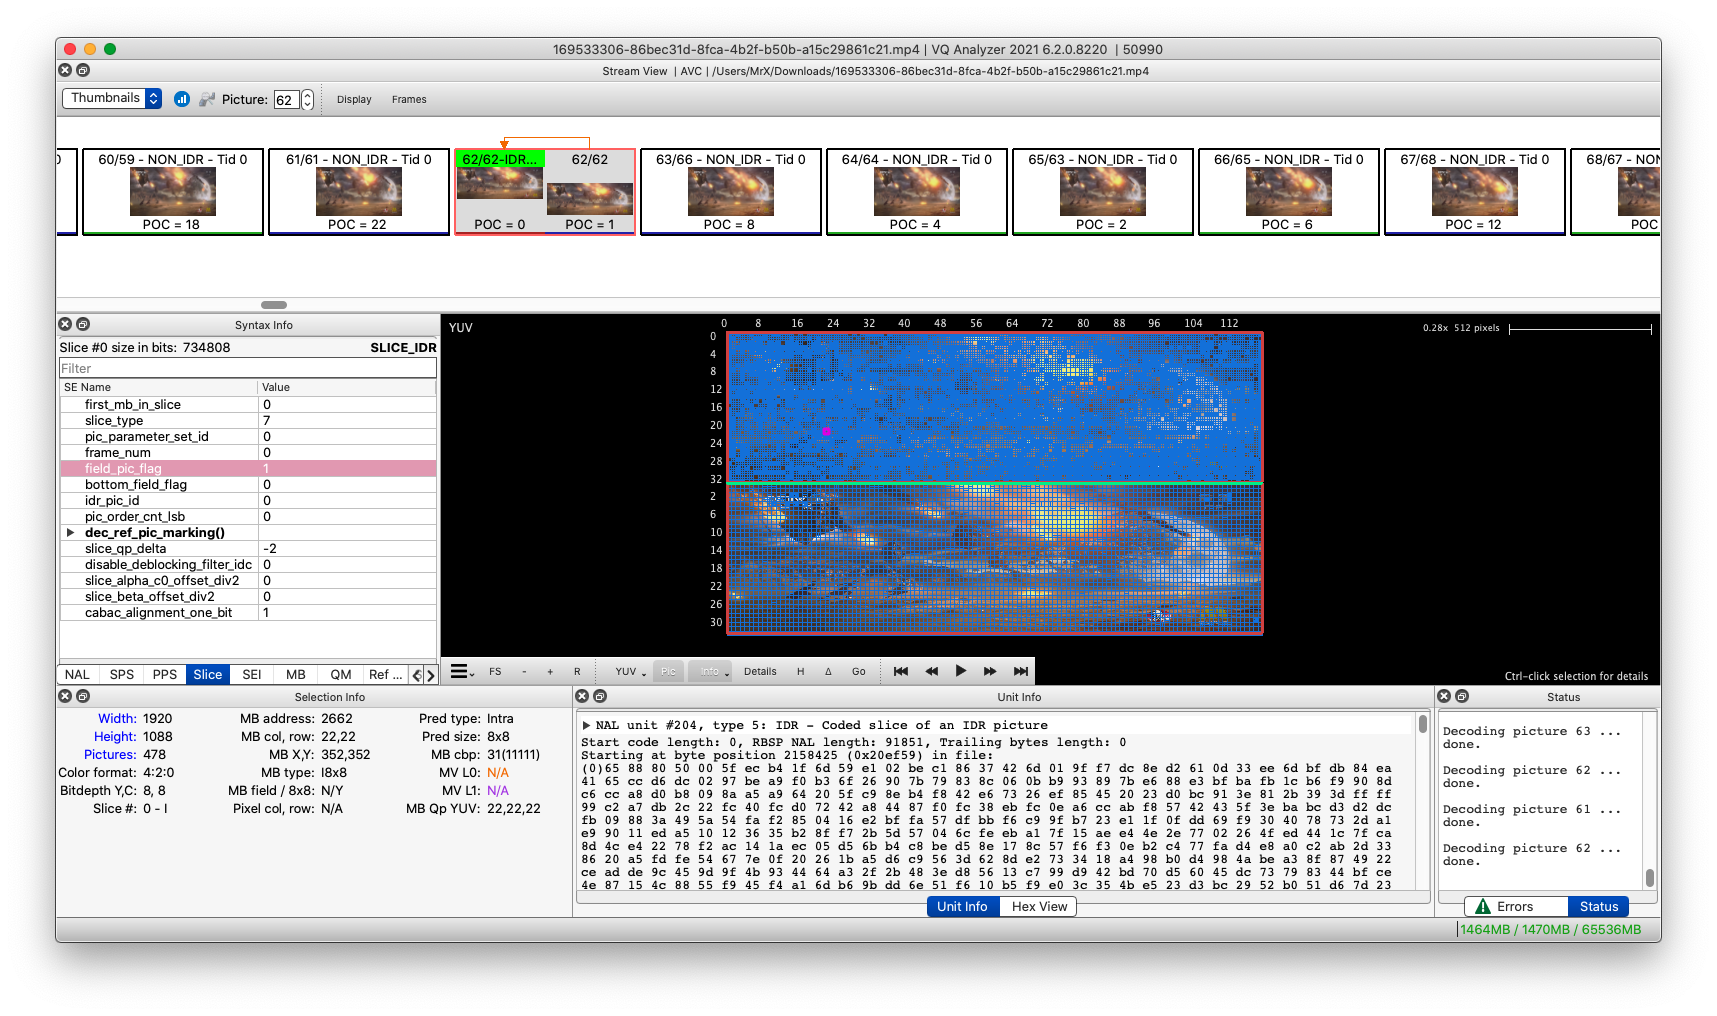Click the R reset zoom button
Viewport: 1717px width, 1016px height.
pos(577,671)
